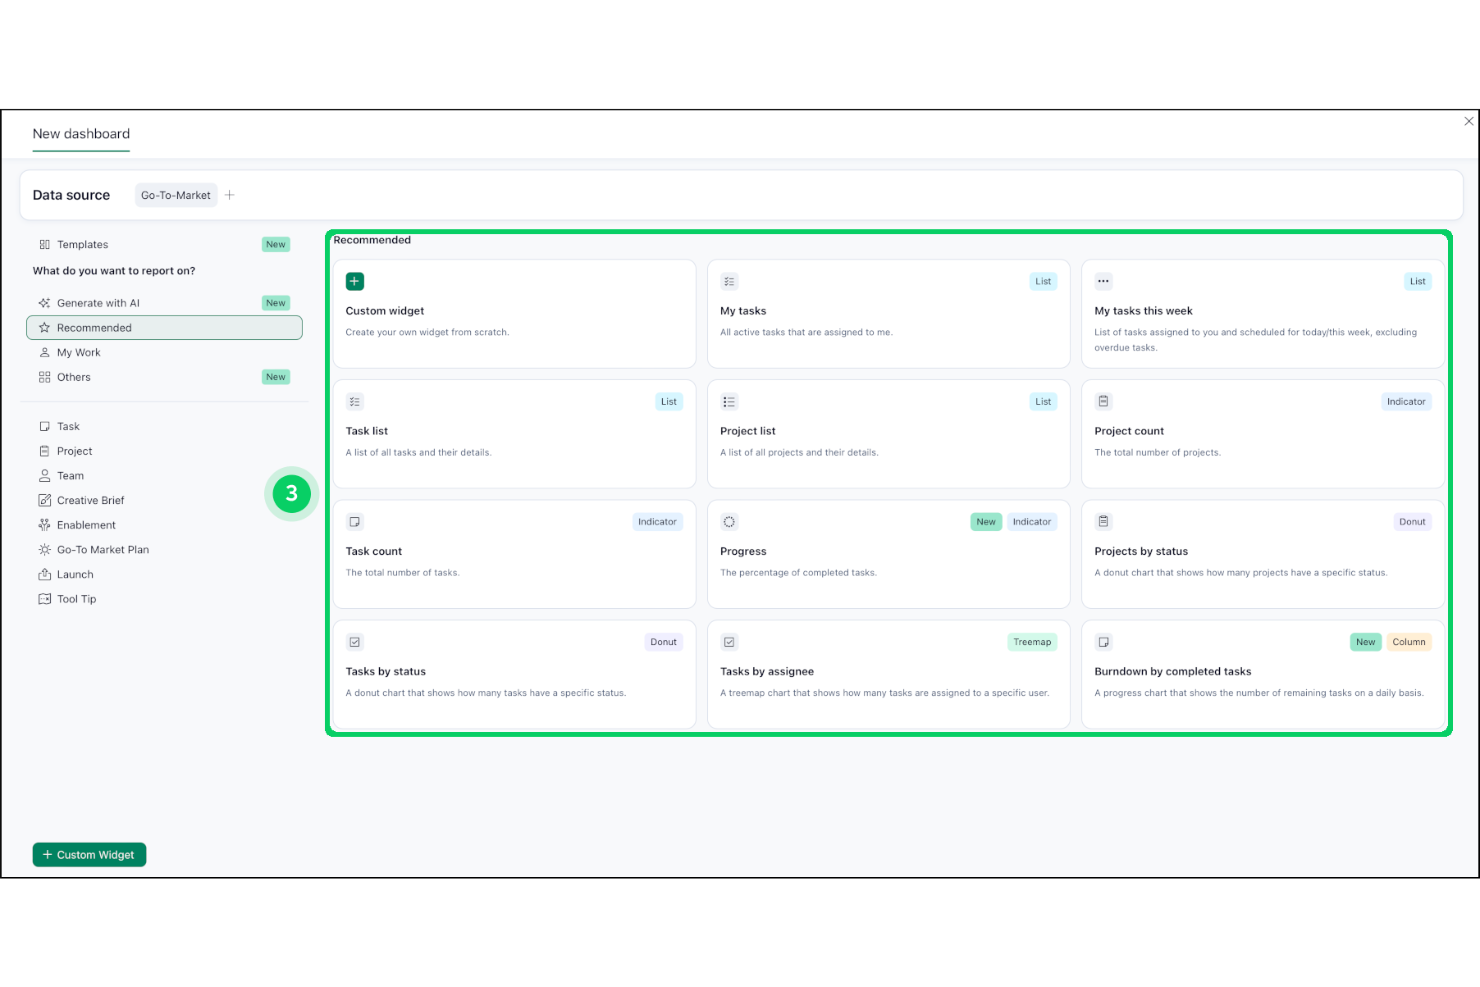Viewport: 1480px width, 987px height.
Task: Close the New dashboard dialog
Action: pyautogui.click(x=1468, y=121)
